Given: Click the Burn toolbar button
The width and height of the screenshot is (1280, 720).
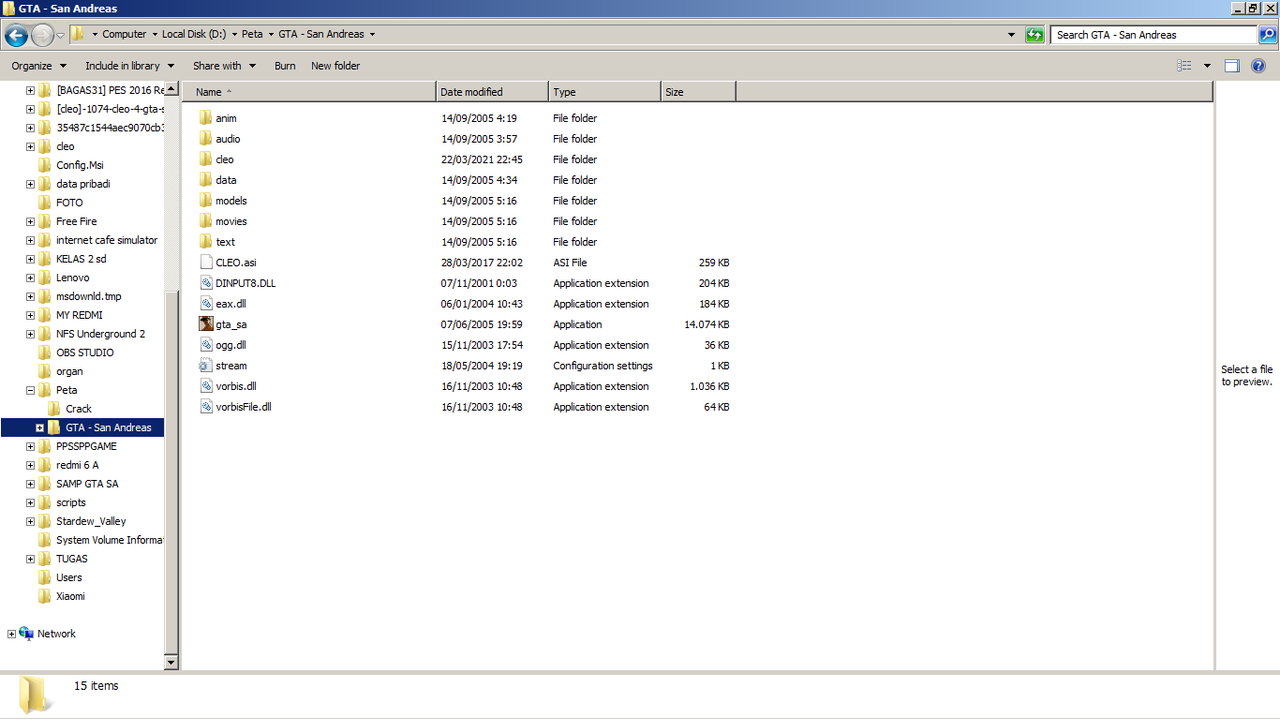Looking at the screenshot, I should coord(285,66).
